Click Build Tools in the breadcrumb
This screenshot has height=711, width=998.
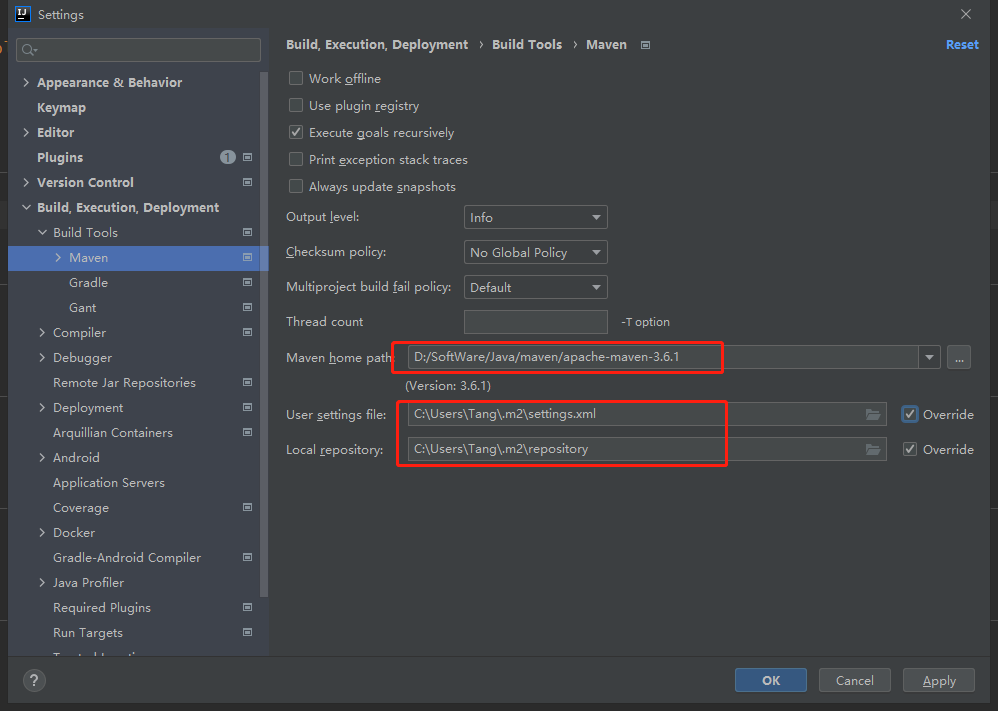[527, 45]
